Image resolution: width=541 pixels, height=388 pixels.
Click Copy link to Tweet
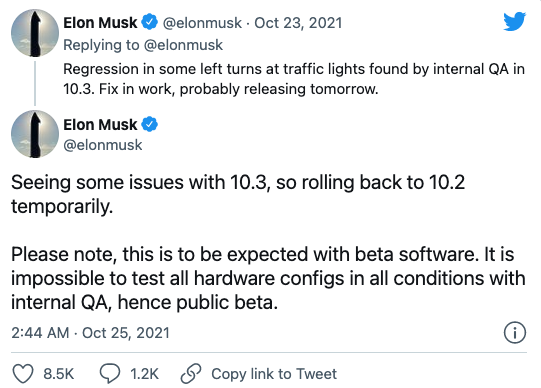click(274, 374)
